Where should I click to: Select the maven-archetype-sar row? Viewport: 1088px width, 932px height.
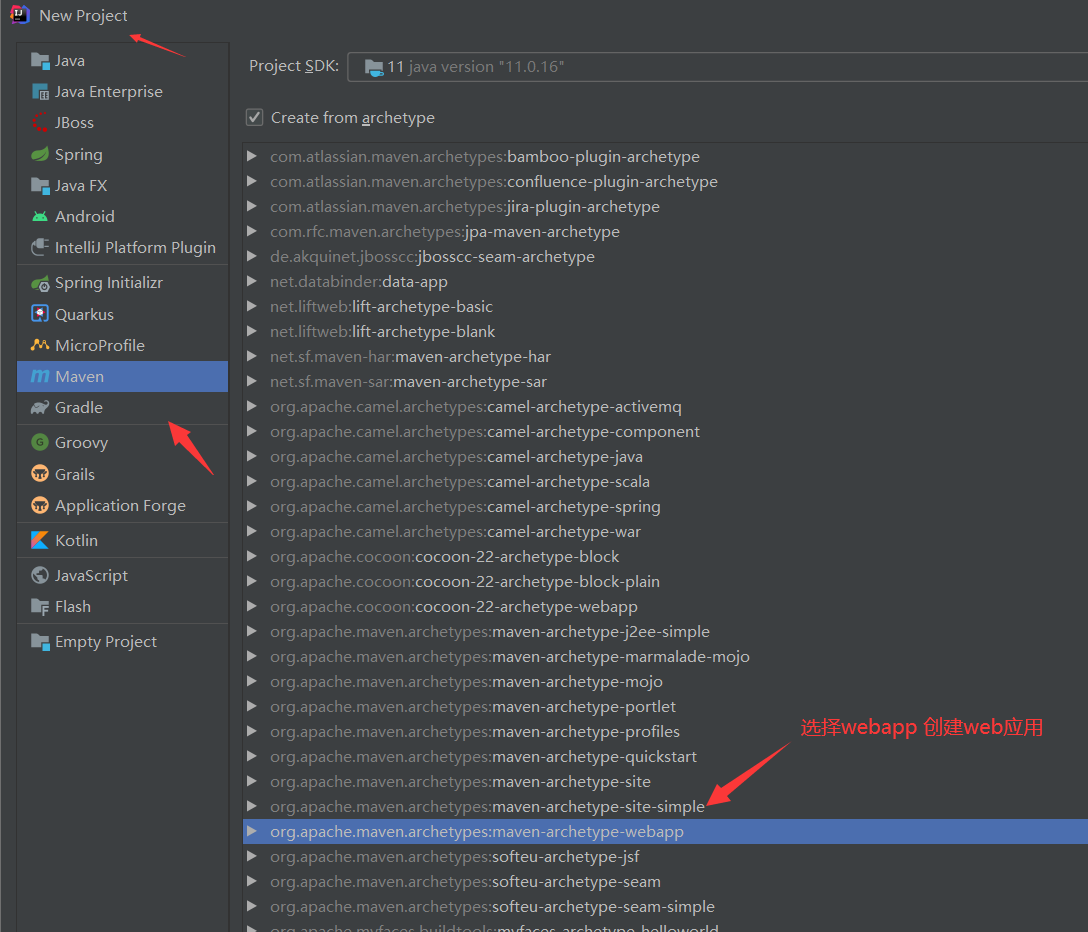coord(665,382)
